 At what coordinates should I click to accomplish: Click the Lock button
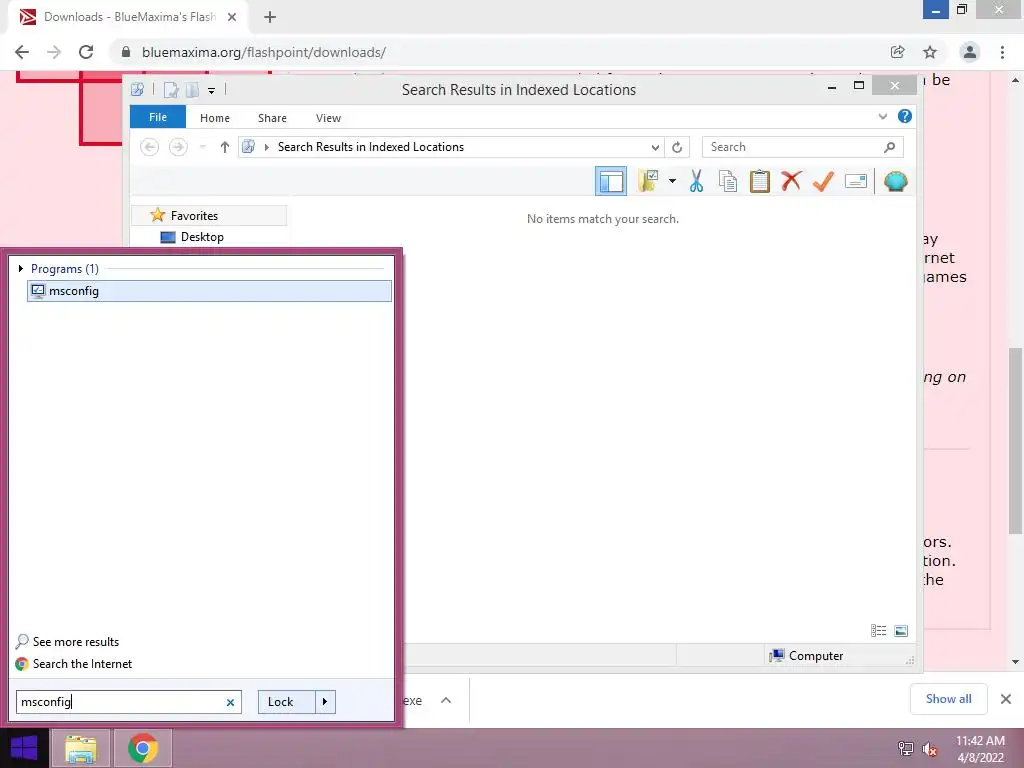(287, 702)
